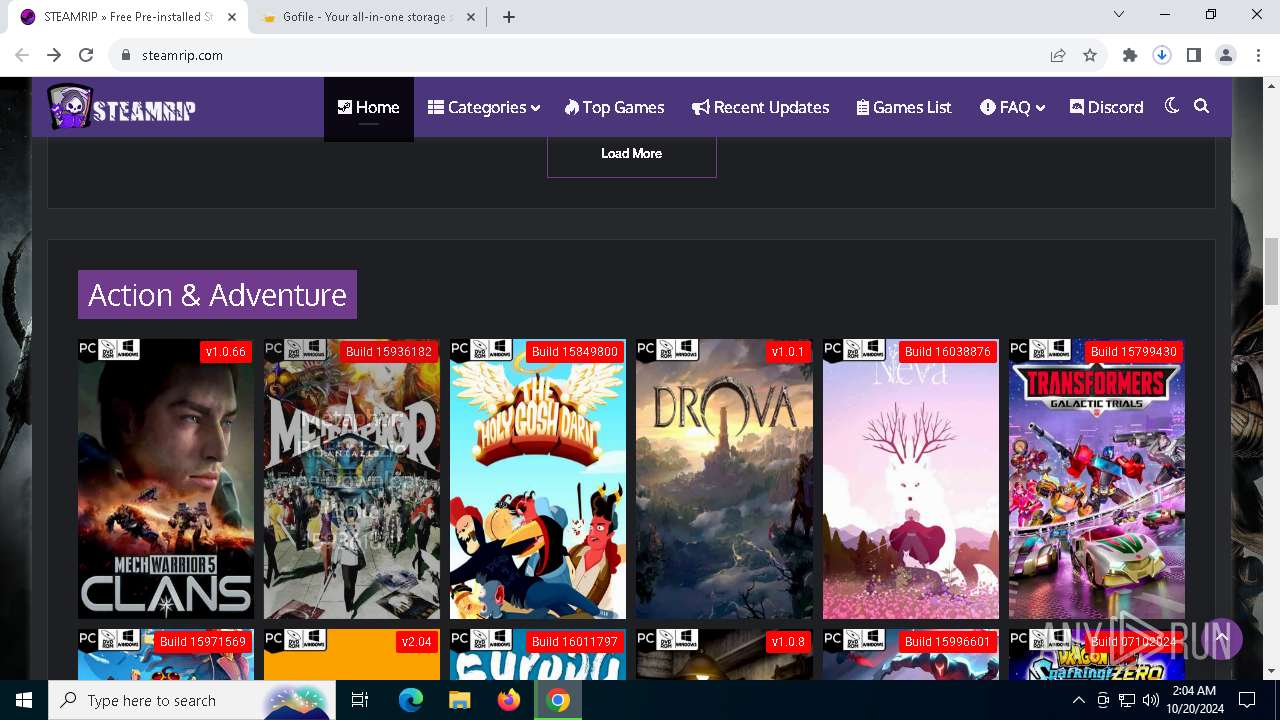Open volume control in tray
The width and height of the screenshot is (1280, 720).
pos(1150,700)
